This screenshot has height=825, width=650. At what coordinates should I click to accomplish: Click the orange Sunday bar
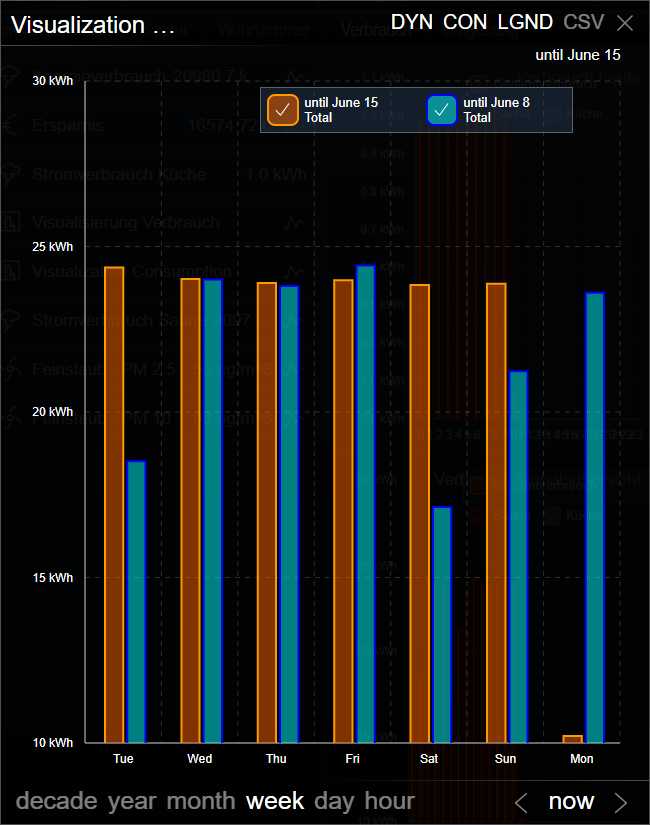pos(496,513)
